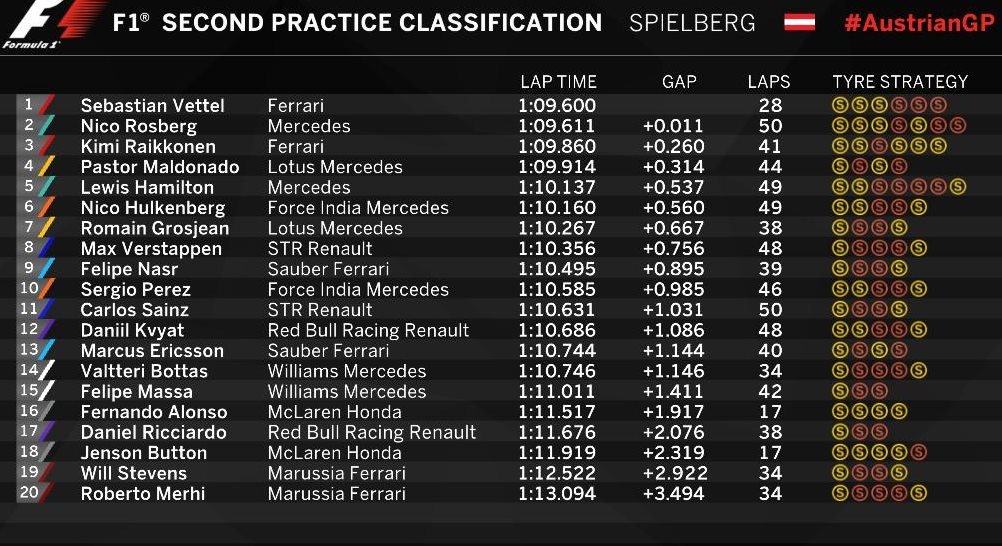Viewport: 1002px width, 546px height.
Task: Click the last tyre icon in Rosberg's row
Action: click(x=958, y=126)
